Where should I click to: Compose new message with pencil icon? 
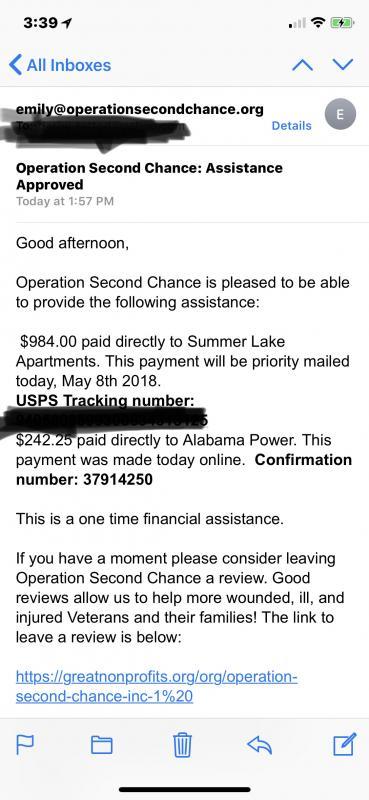coord(344,744)
